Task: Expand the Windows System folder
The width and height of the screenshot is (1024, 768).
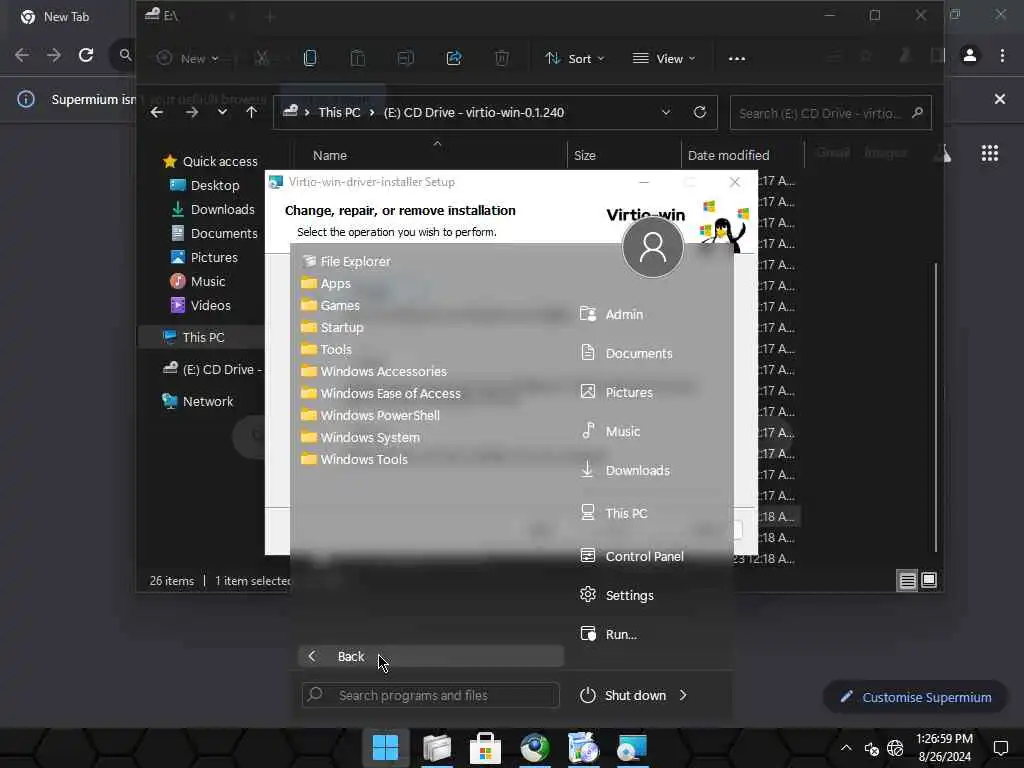Action: pos(360,438)
